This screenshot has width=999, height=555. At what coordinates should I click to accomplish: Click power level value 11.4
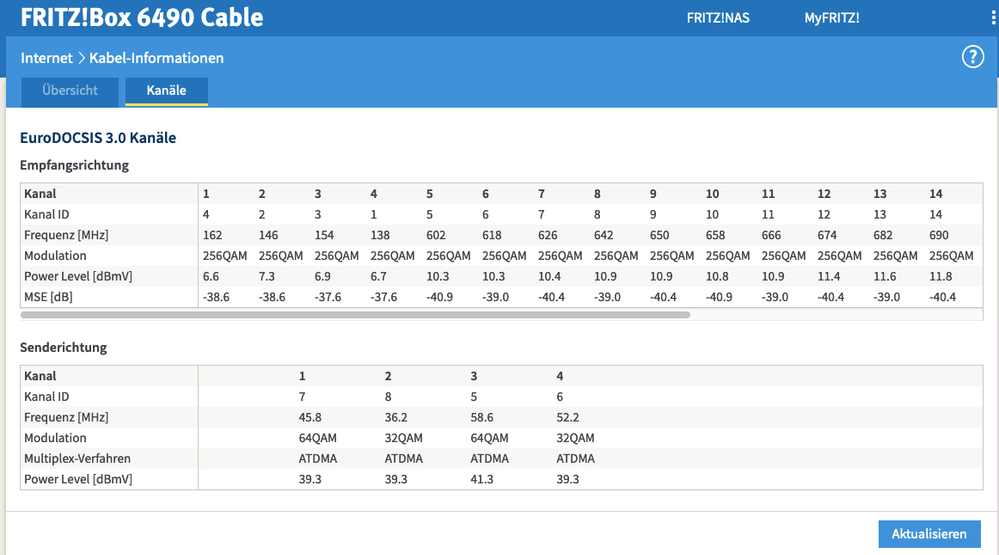829,277
